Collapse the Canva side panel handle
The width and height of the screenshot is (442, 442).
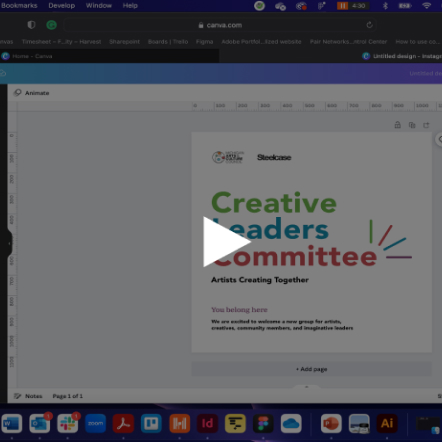pyautogui.click(x=9, y=243)
